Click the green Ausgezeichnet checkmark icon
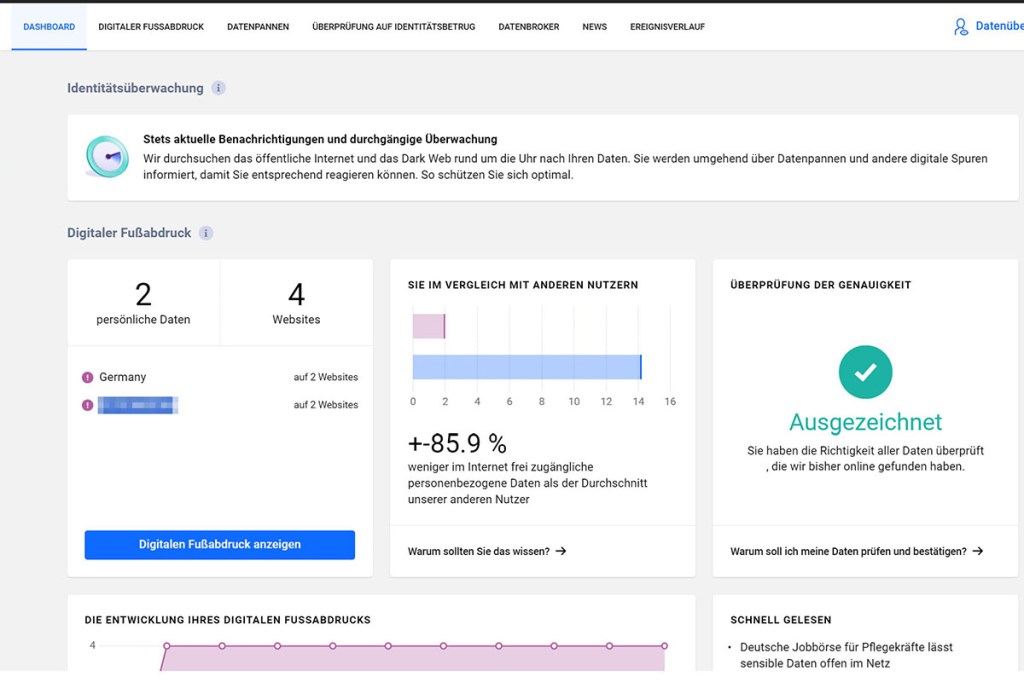This screenshot has height=682, width=1024. tap(865, 372)
